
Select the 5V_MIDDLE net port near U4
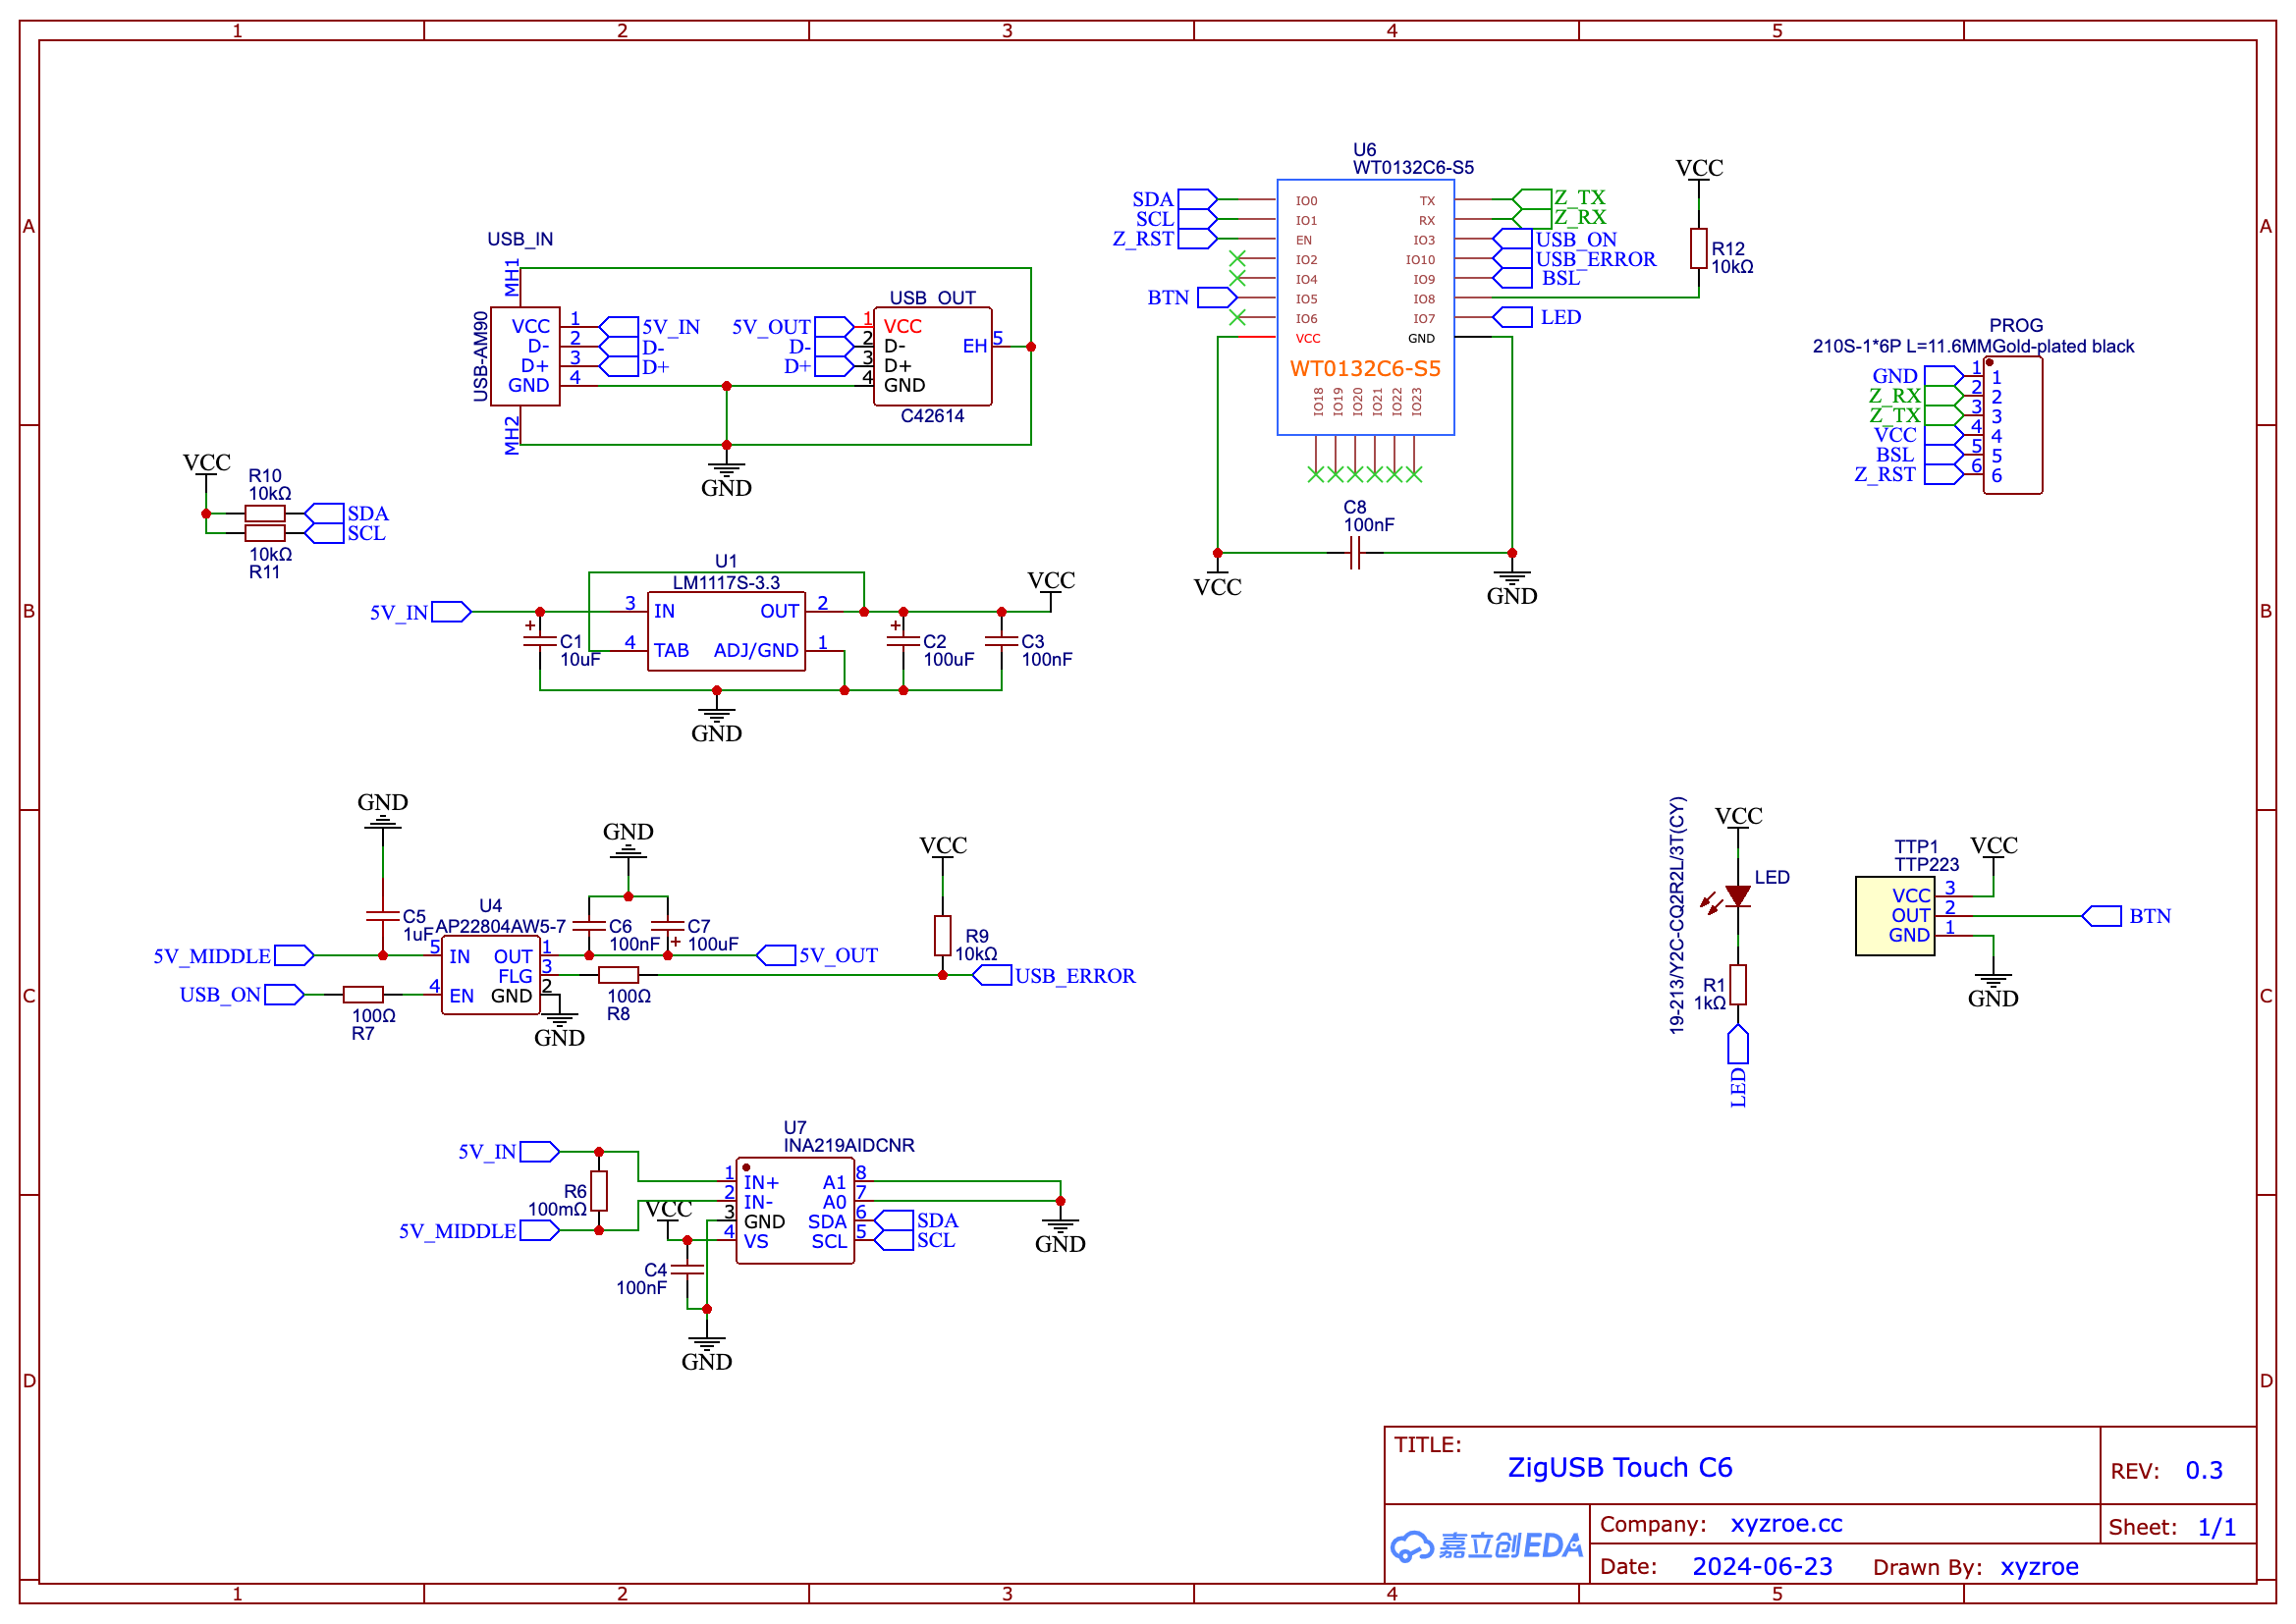[x=294, y=956]
